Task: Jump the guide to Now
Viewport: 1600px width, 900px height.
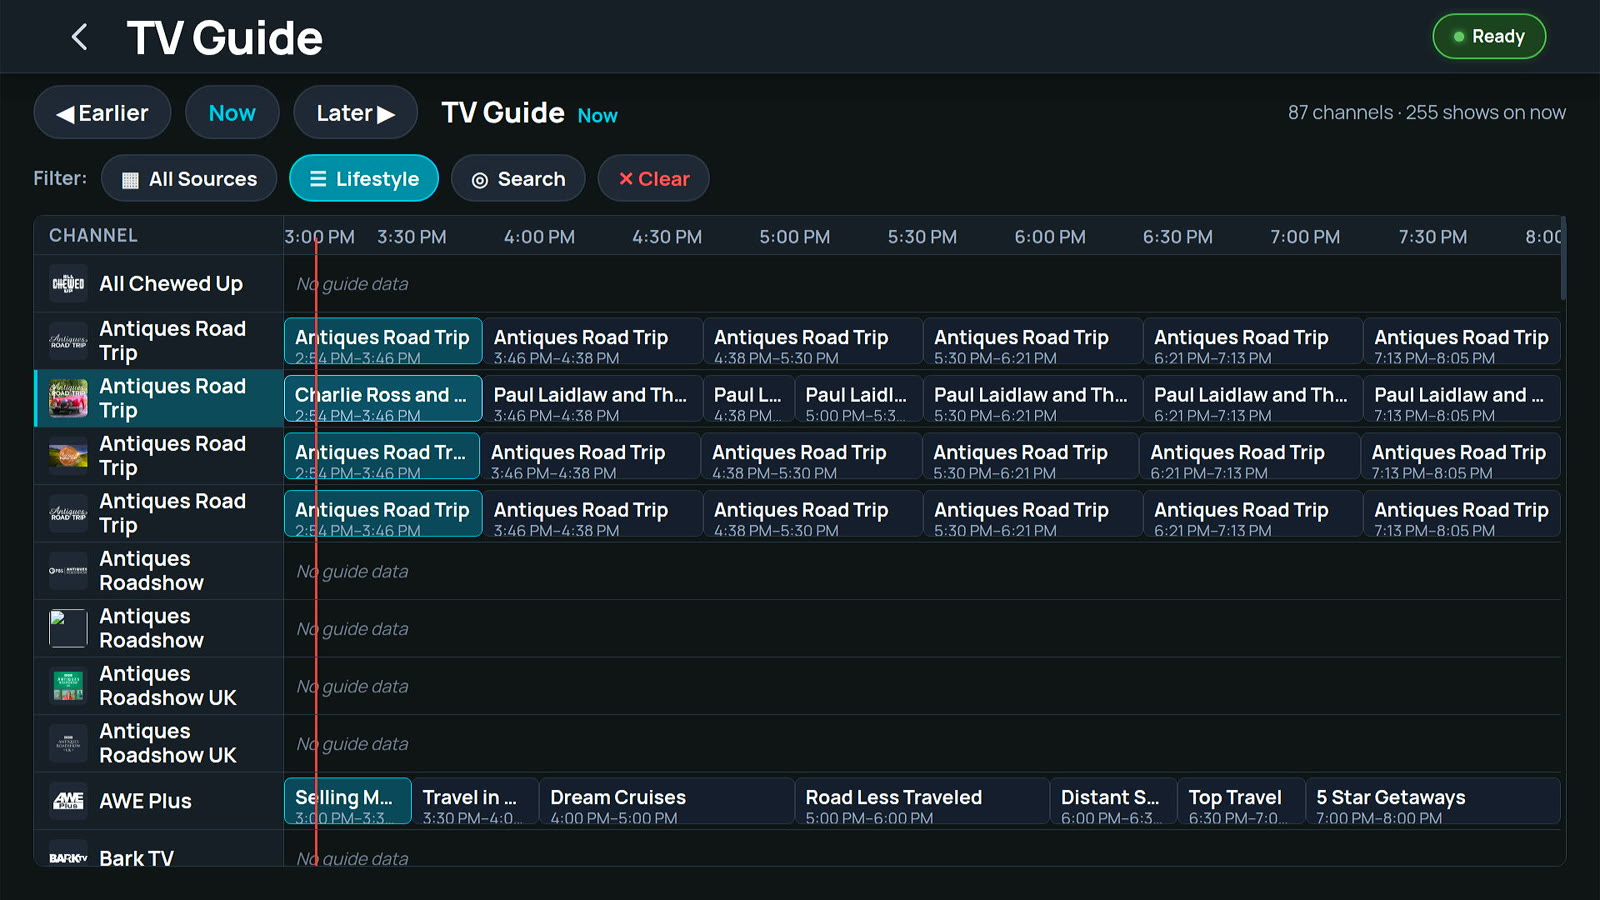Action: coord(232,113)
